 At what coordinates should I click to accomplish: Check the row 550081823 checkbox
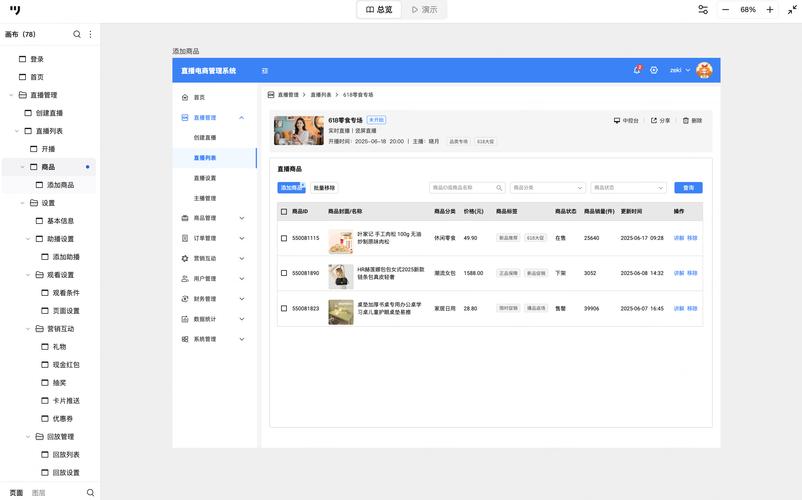point(284,308)
